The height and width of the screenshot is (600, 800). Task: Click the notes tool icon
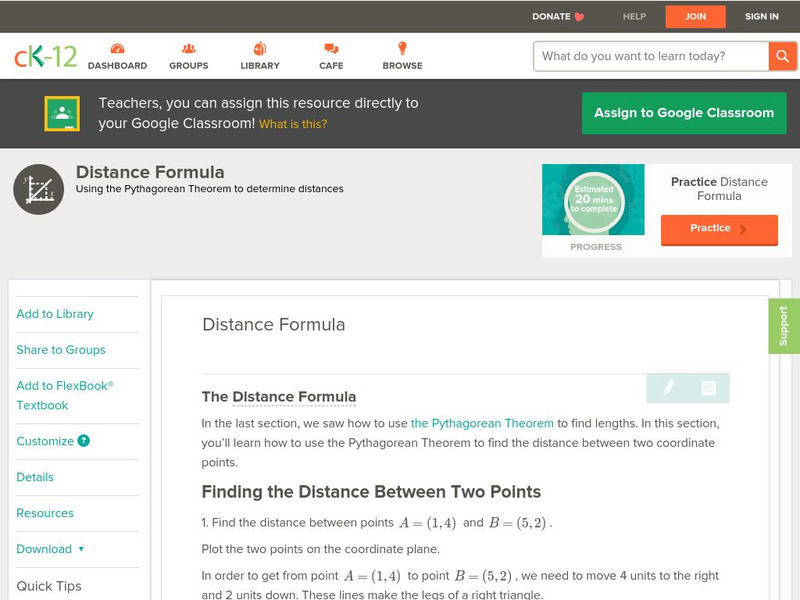tap(709, 388)
